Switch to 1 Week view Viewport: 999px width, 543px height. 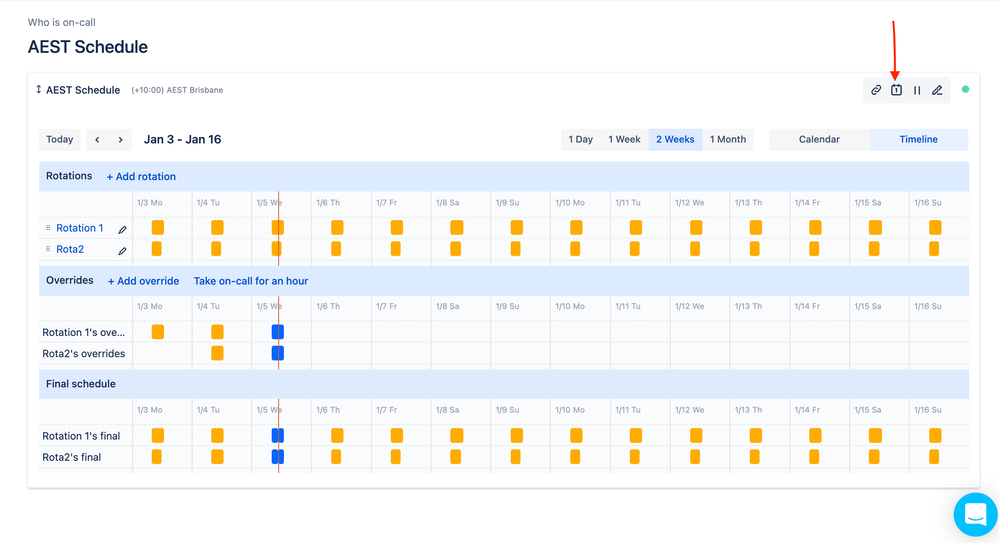pyautogui.click(x=624, y=140)
